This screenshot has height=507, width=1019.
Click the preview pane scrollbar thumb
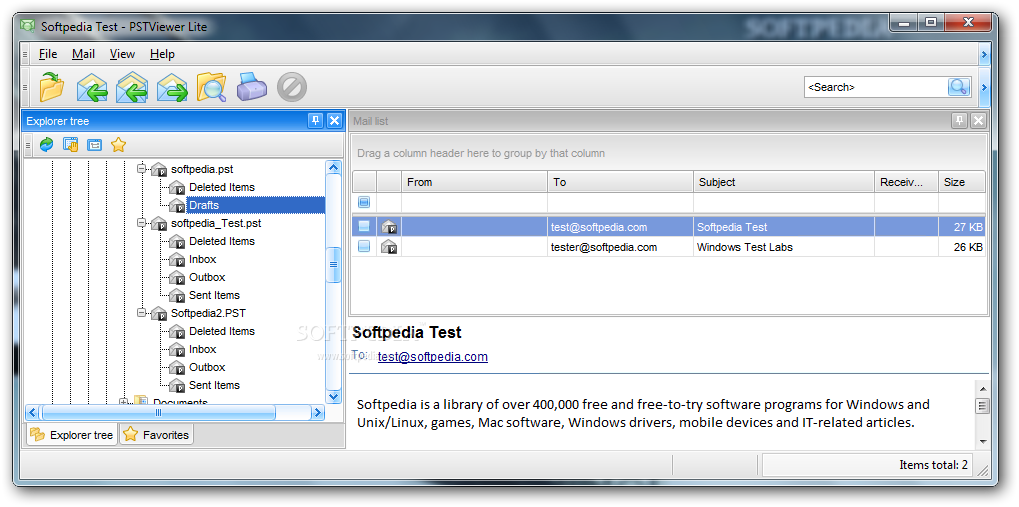coord(983,406)
